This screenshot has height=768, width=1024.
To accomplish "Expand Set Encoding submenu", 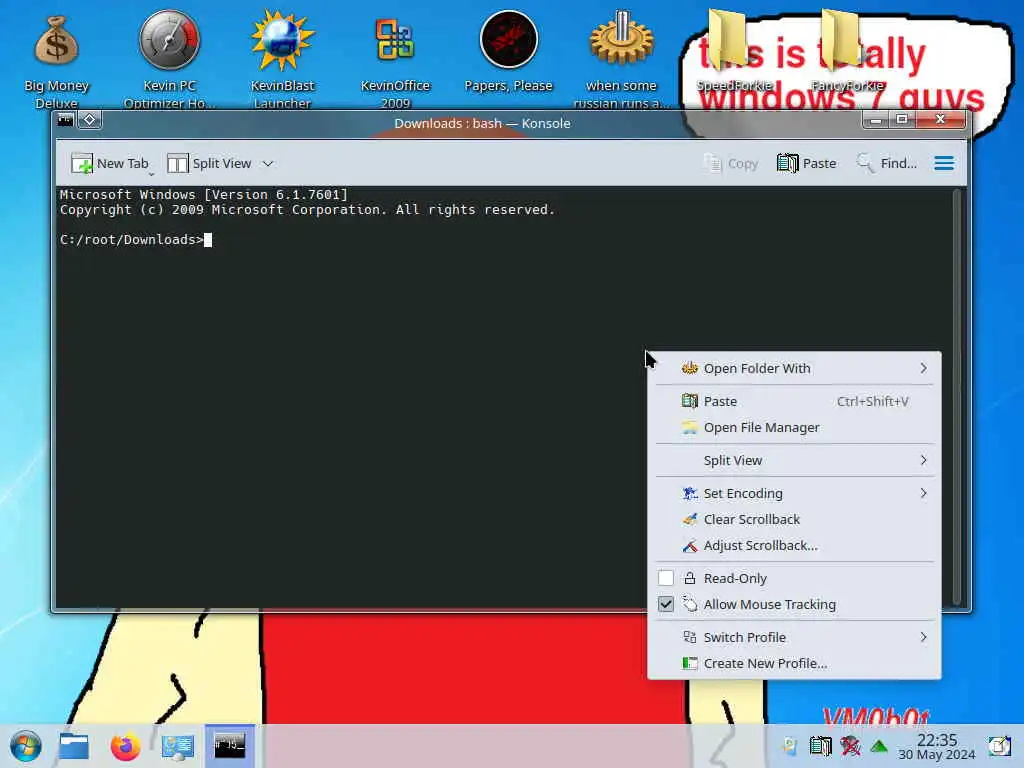I will [x=793, y=493].
